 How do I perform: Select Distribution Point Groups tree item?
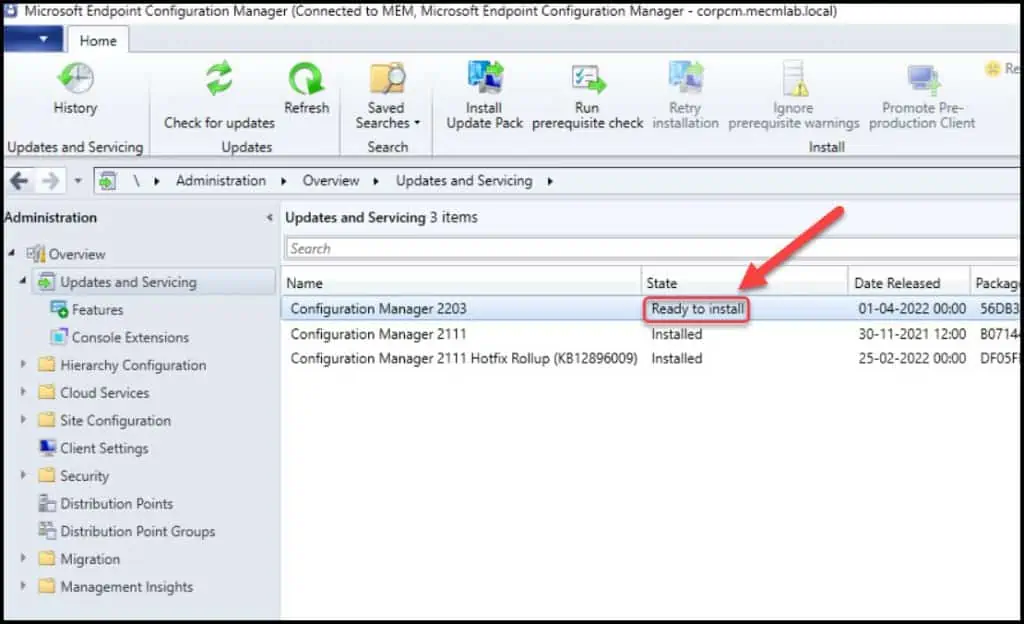click(x=137, y=531)
